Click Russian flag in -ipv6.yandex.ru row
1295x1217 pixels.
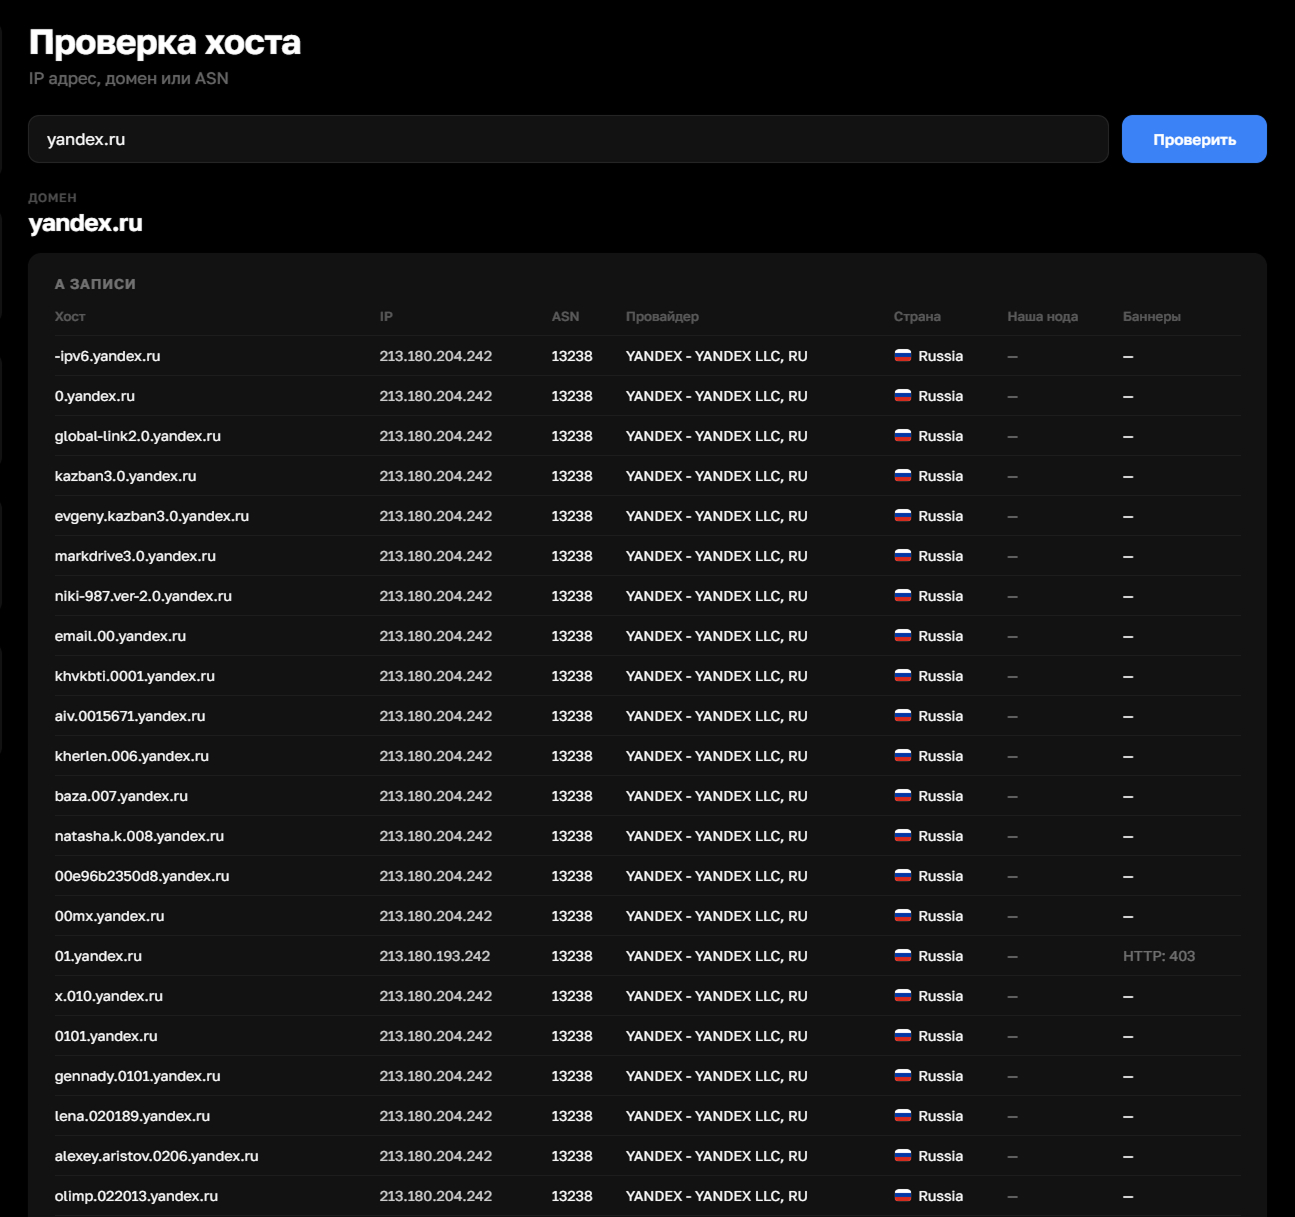903,356
